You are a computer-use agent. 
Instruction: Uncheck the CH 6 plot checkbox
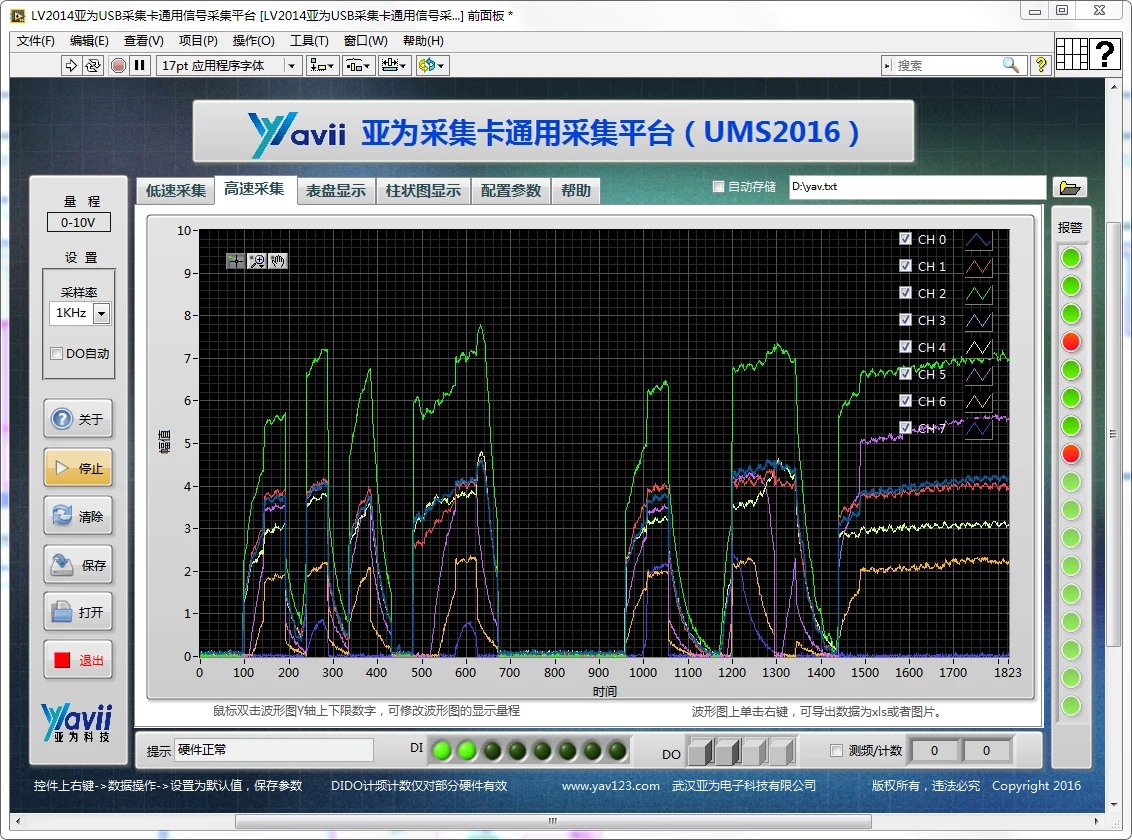pyautogui.click(x=905, y=401)
